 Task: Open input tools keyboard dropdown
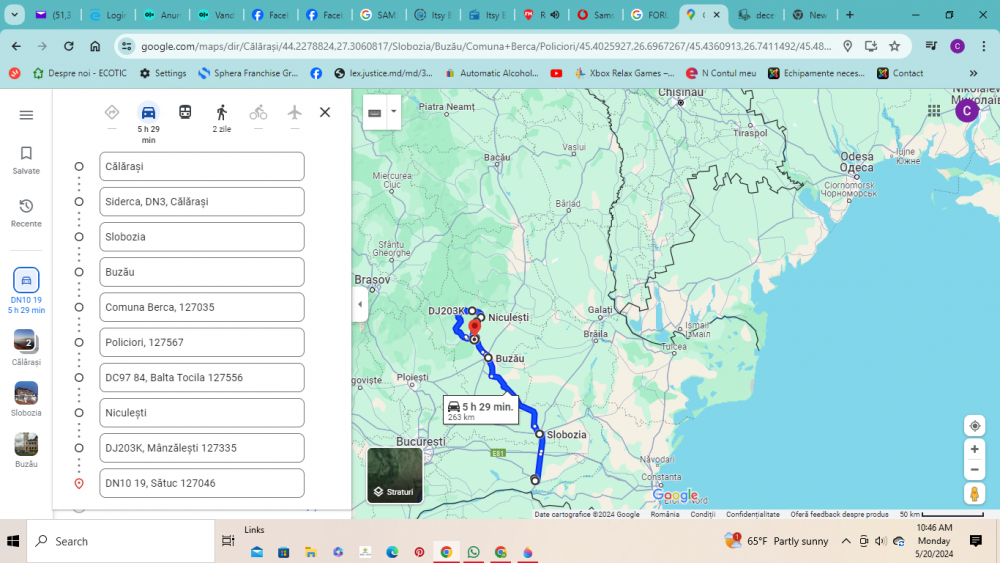pyautogui.click(x=393, y=112)
